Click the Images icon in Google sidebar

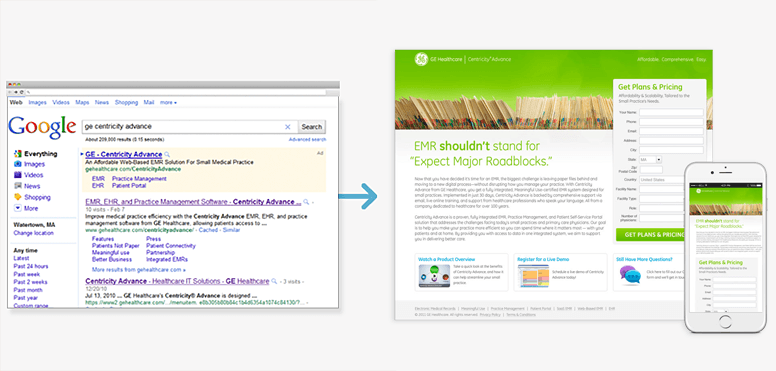pos(18,164)
